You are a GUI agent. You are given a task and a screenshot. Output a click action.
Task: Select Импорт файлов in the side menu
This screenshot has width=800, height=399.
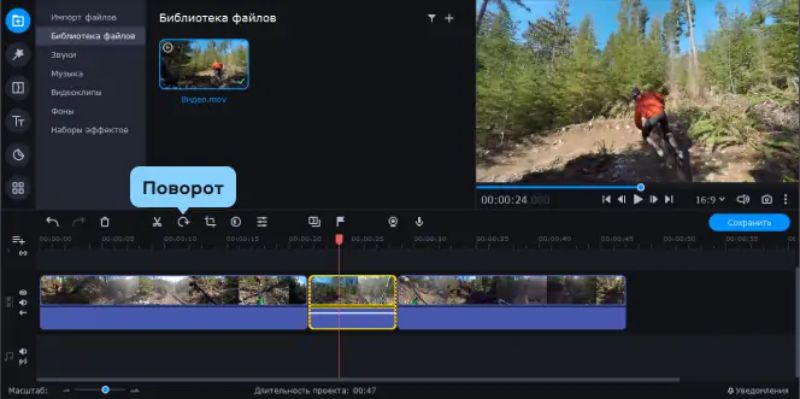pos(84,17)
